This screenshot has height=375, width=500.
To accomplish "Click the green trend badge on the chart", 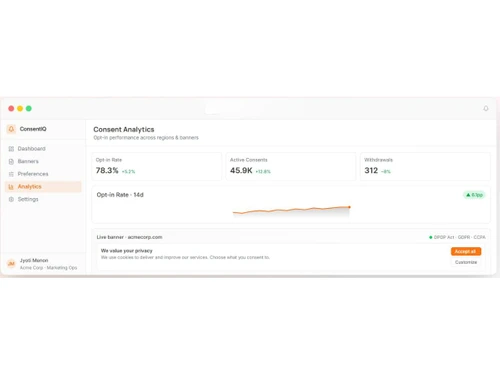I will [474, 195].
